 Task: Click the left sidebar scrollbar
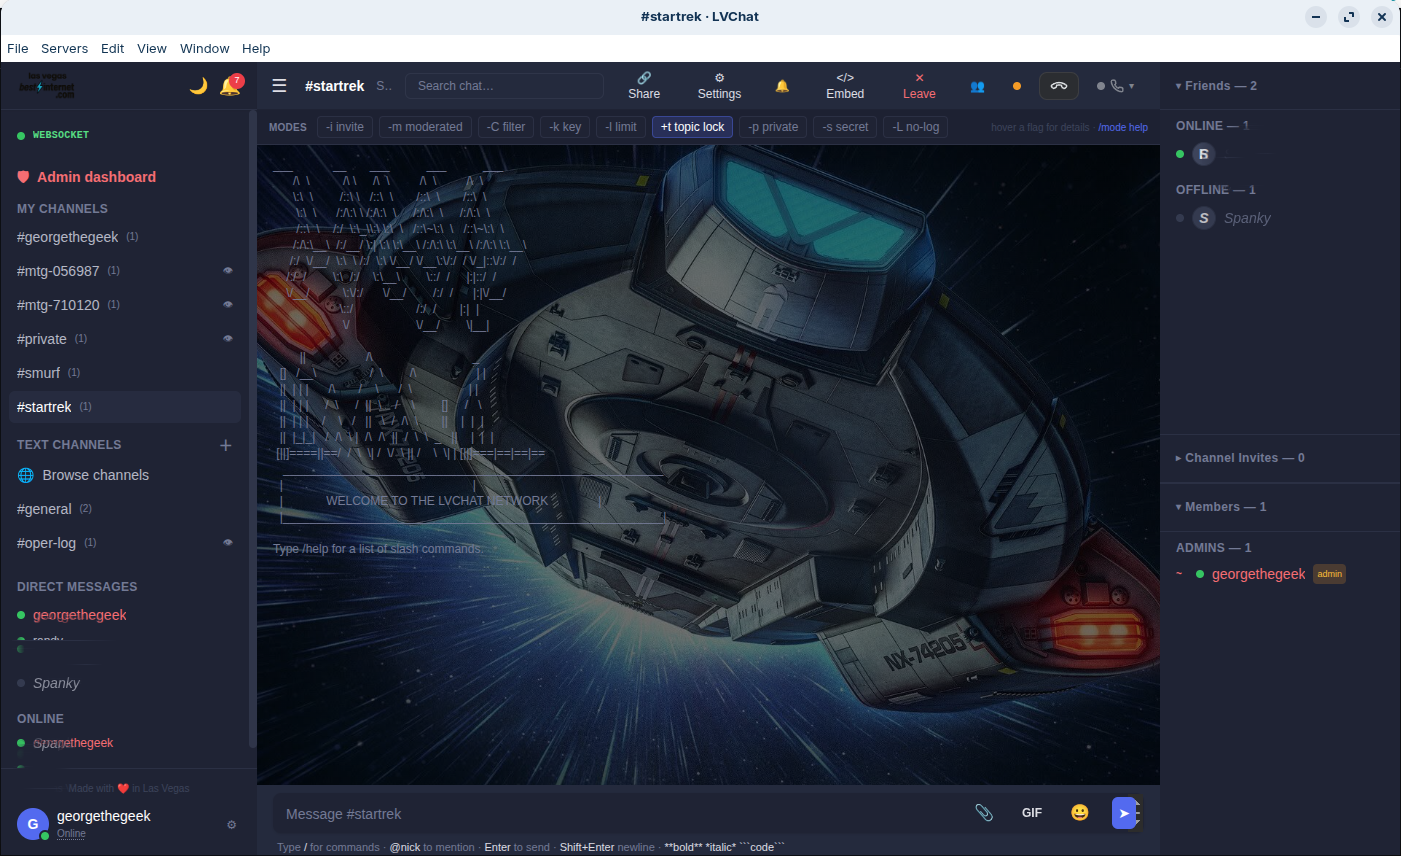252,428
